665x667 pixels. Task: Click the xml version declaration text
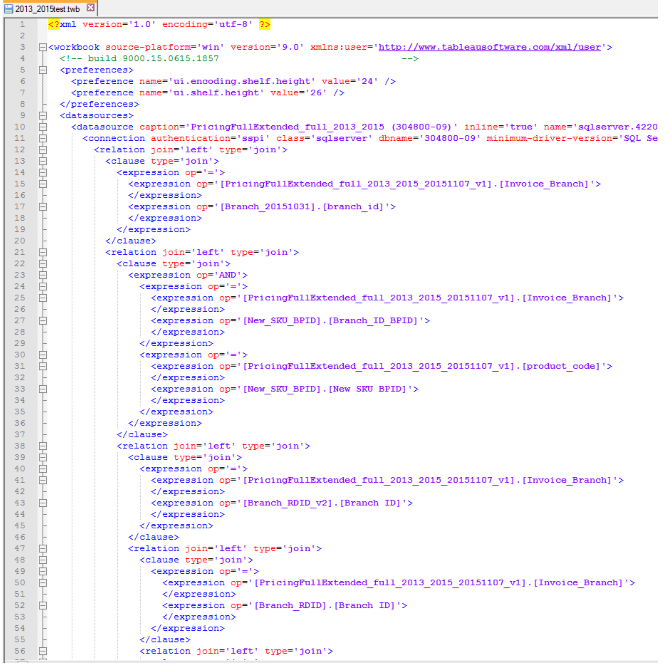(x=159, y=24)
